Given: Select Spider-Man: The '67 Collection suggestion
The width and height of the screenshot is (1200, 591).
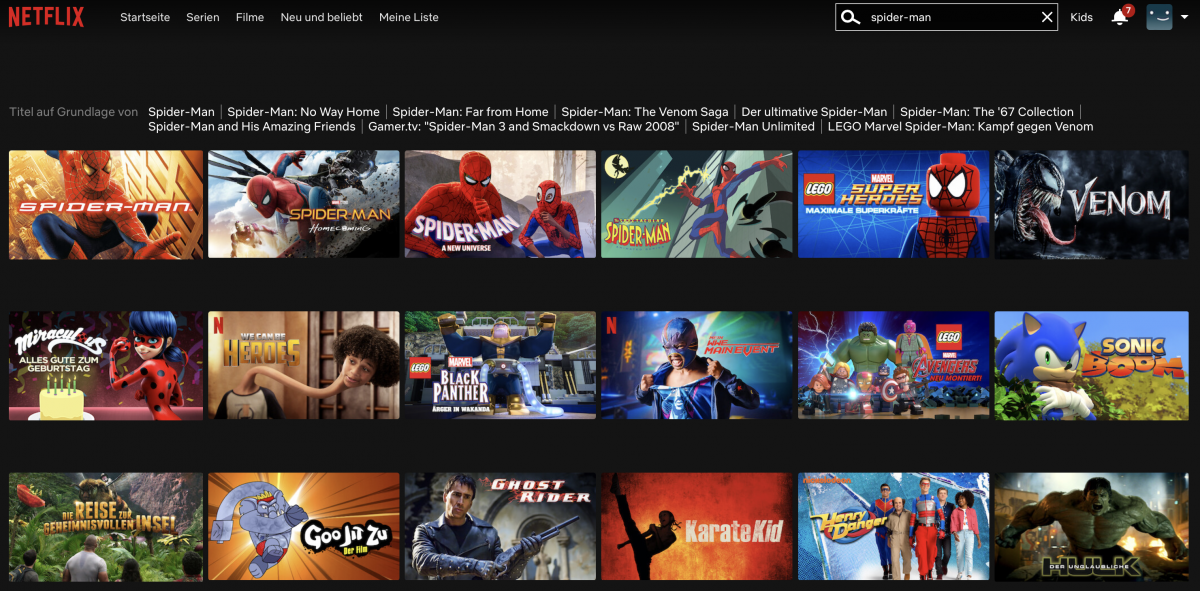Looking at the screenshot, I should tap(987, 112).
